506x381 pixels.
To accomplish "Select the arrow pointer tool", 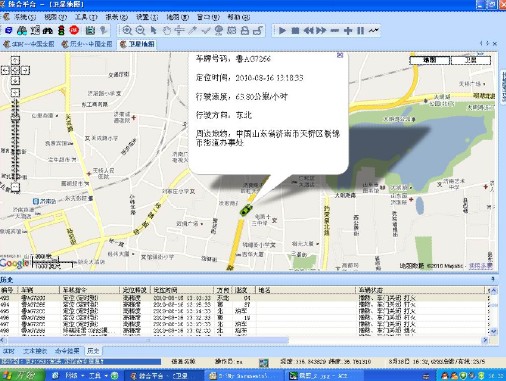I will coord(153,31).
